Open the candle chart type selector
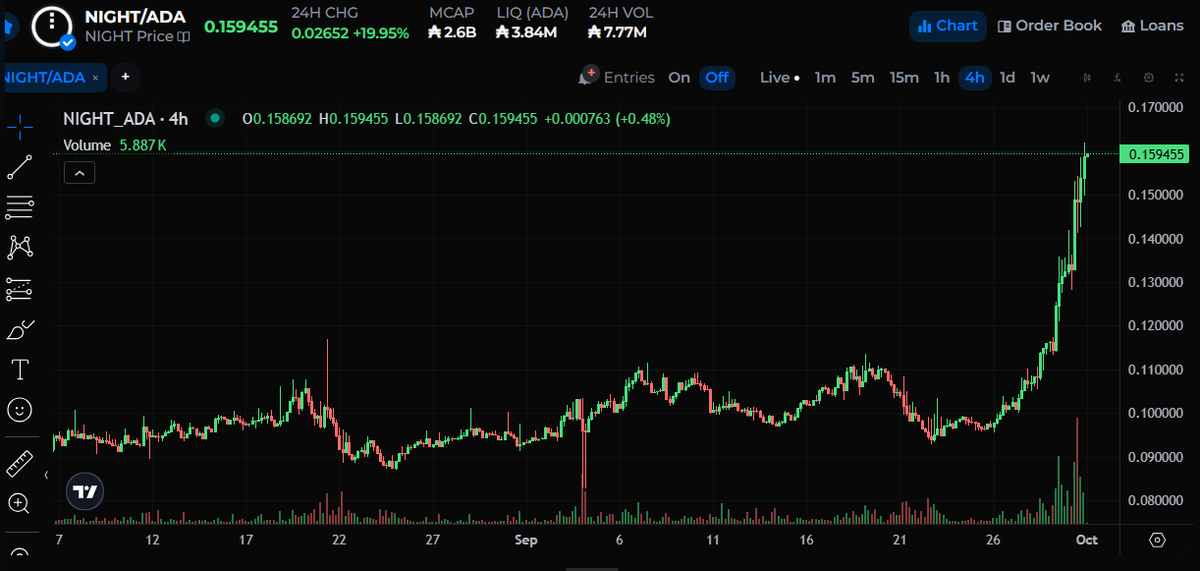 coord(1087,77)
